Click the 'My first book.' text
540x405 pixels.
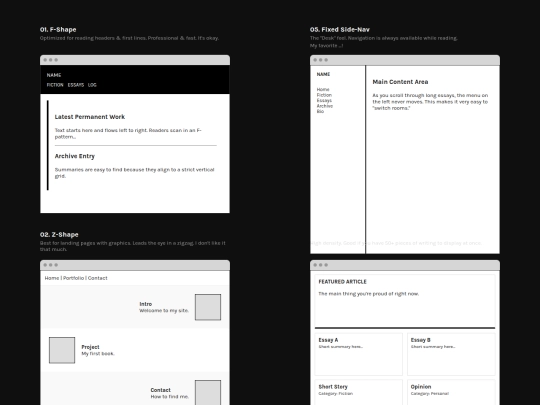[98, 354]
